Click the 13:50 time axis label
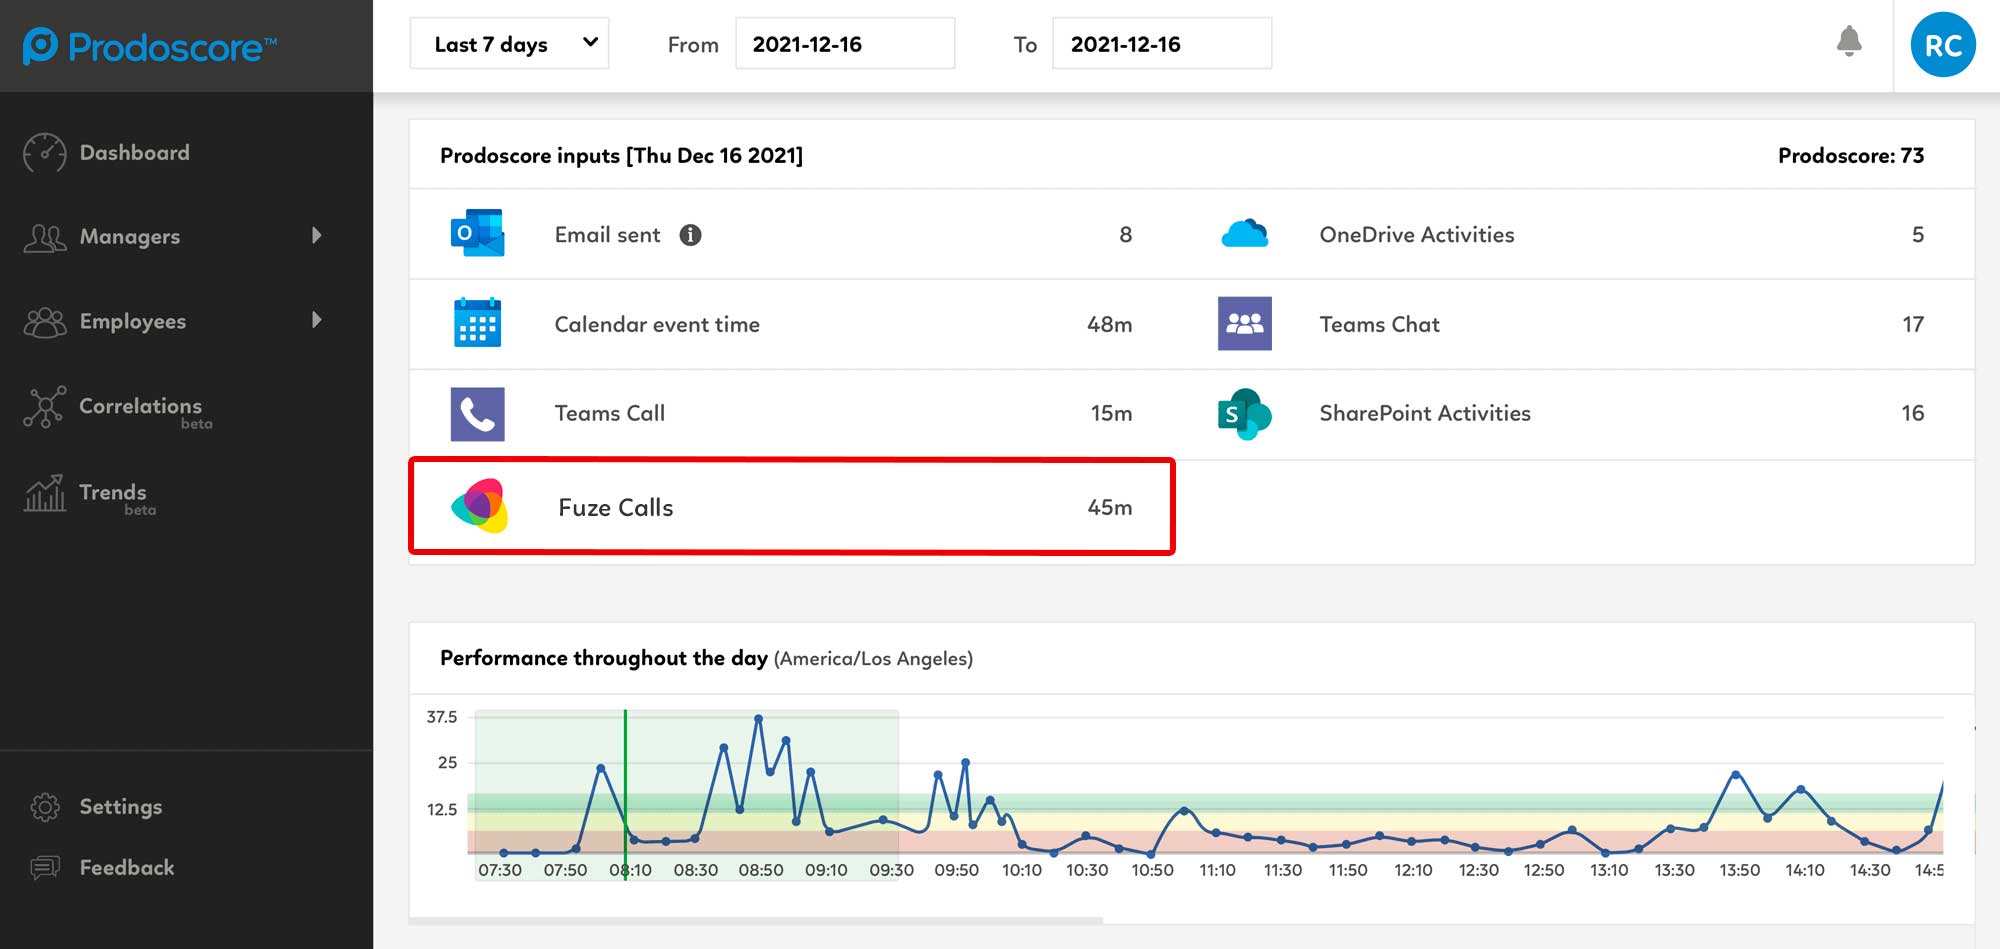This screenshot has width=2000, height=949. point(1739,870)
